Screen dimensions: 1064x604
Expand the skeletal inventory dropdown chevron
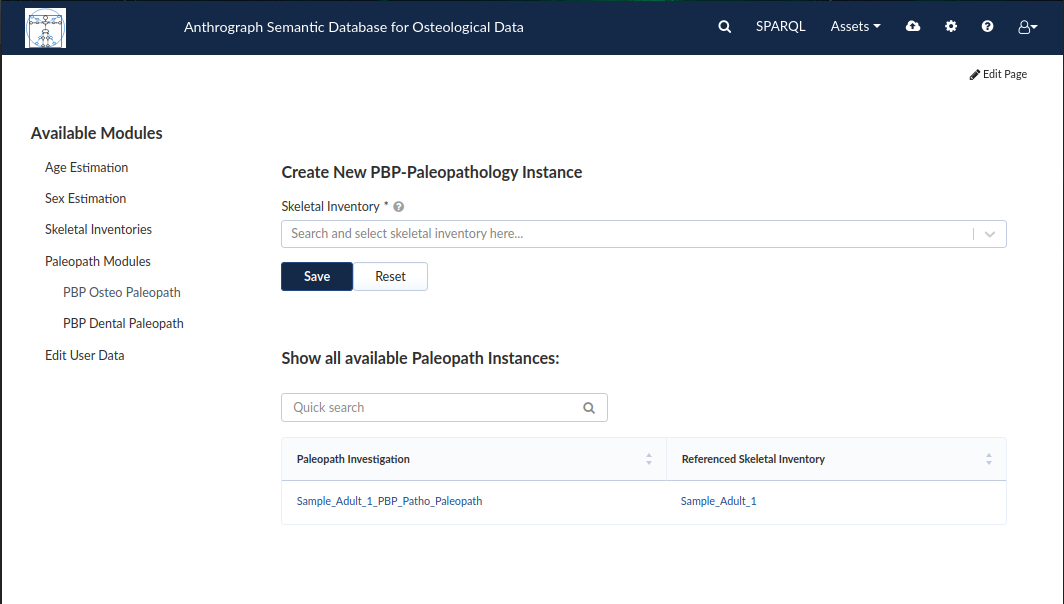click(x=990, y=234)
